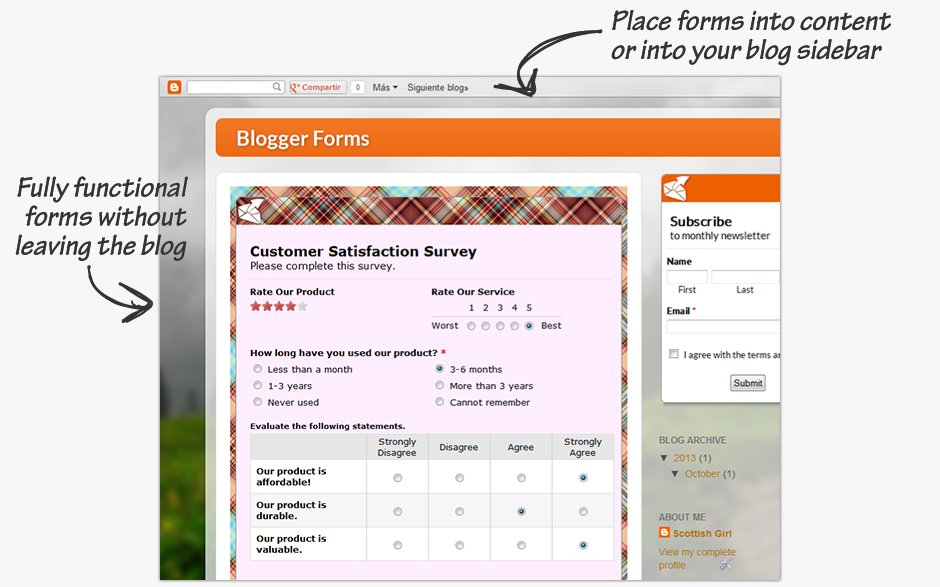This screenshot has height=587, width=940.
Task: Open 'View my complete profile' link
Action: (x=697, y=558)
